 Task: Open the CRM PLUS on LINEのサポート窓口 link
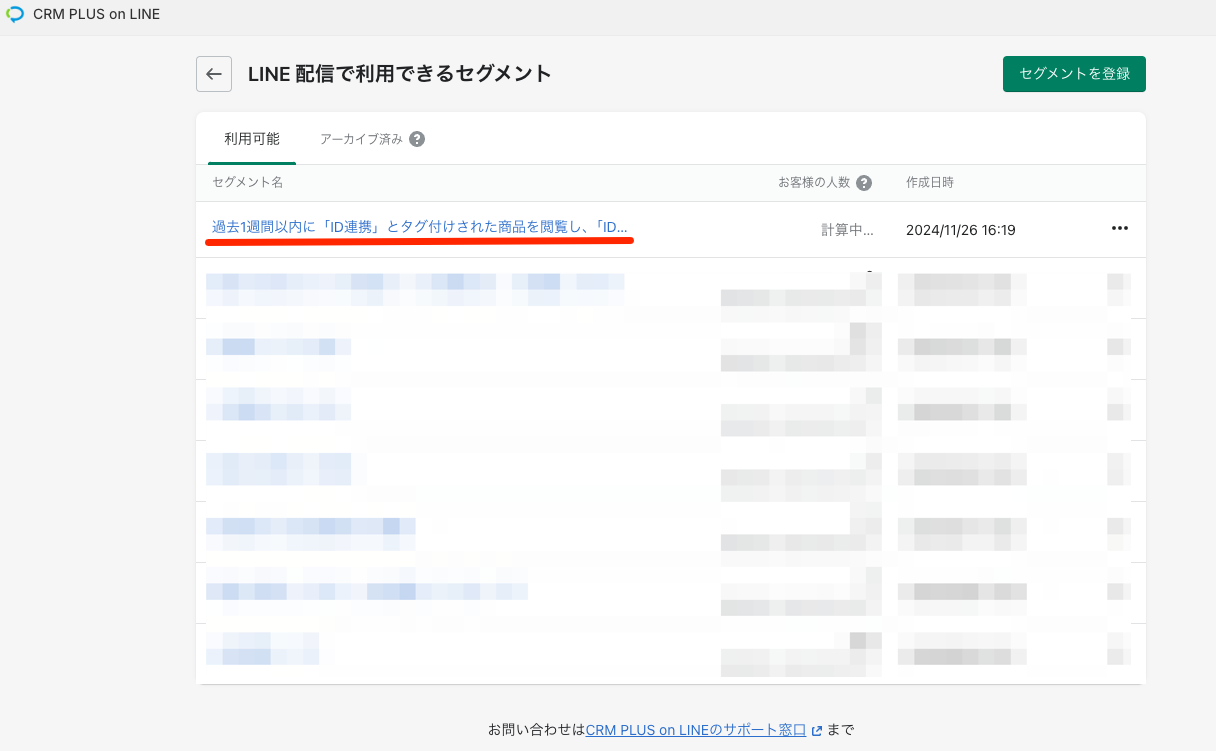tap(696, 730)
